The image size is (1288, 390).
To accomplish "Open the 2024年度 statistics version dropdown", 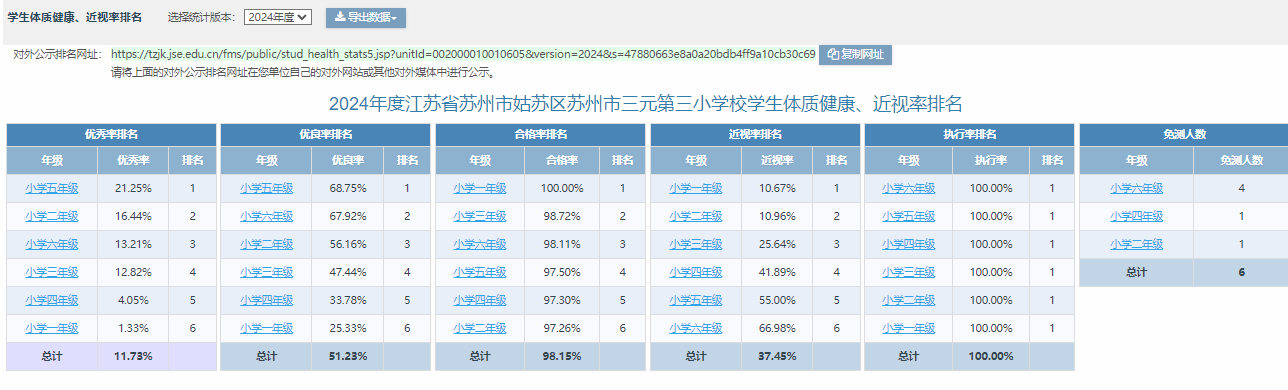I will 277,17.
